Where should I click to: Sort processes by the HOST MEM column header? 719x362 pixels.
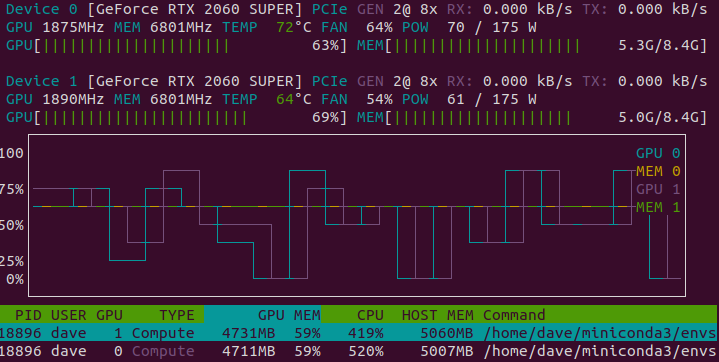(x=437, y=315)
